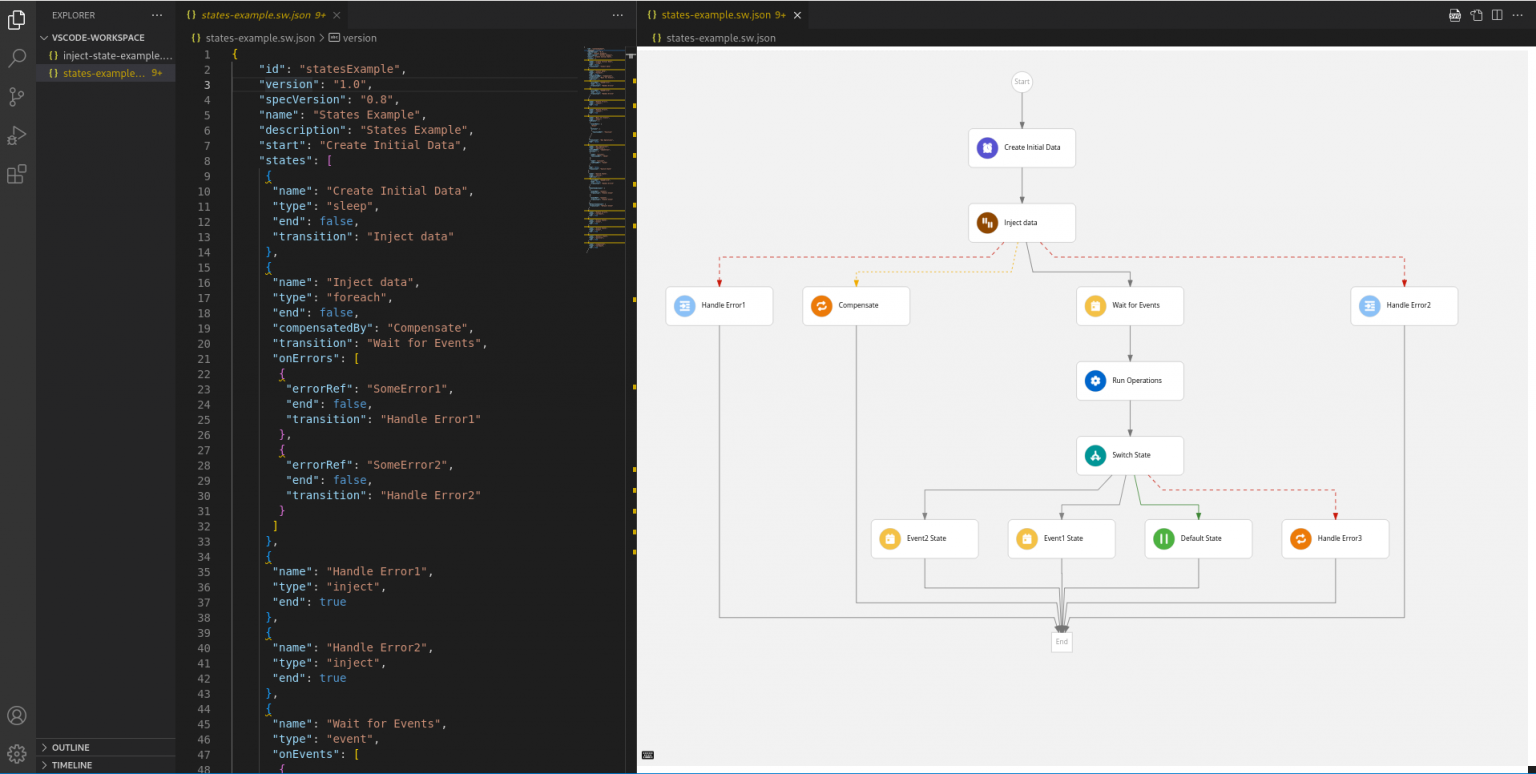Screen dimensions: 1536x774
Task: Open the Source Control view
Action: [17, 97]
